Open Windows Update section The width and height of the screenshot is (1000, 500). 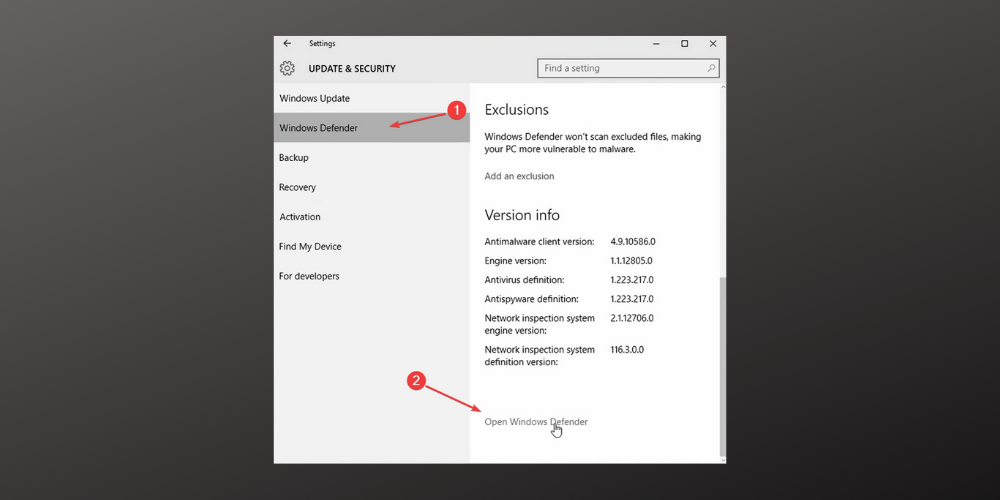372,98
